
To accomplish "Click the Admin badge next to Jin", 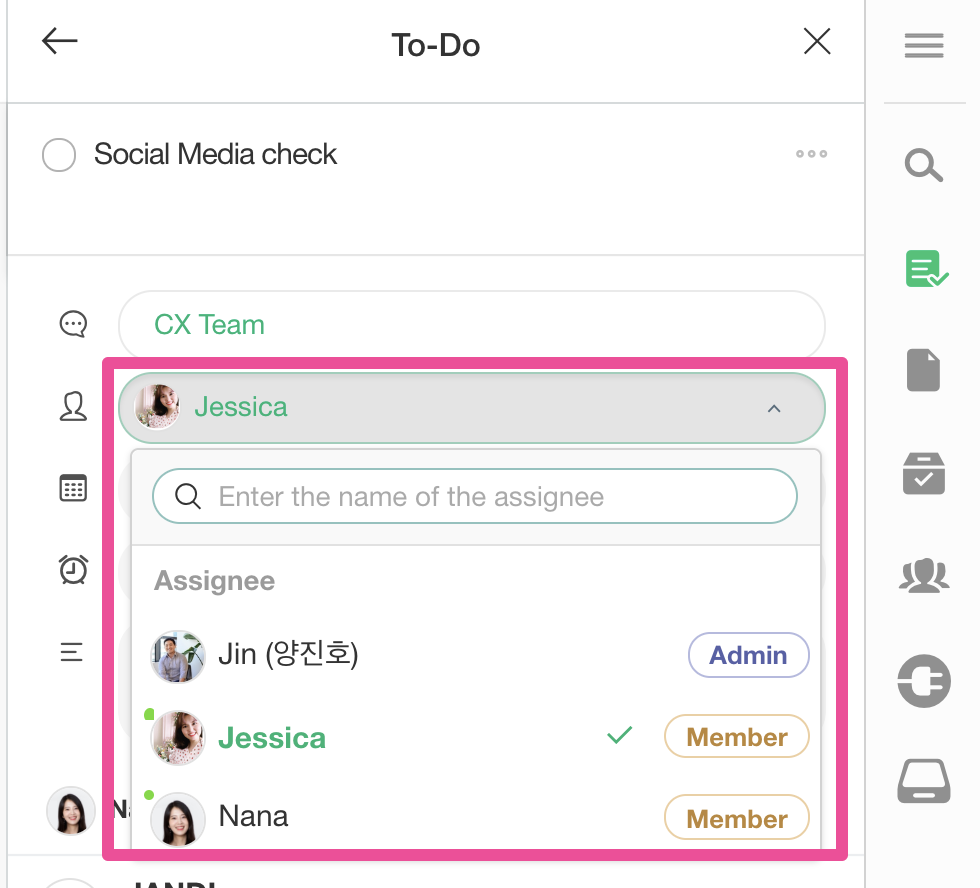I will pyautogui.click(x=748, y=655).
